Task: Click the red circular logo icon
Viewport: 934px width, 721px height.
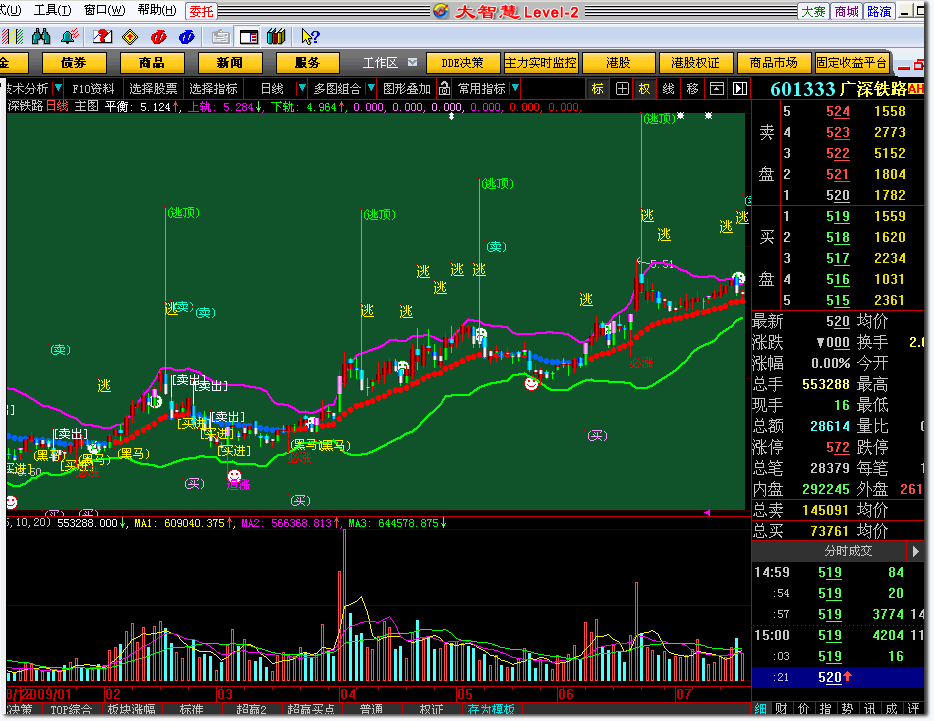Action: (158, 37)
